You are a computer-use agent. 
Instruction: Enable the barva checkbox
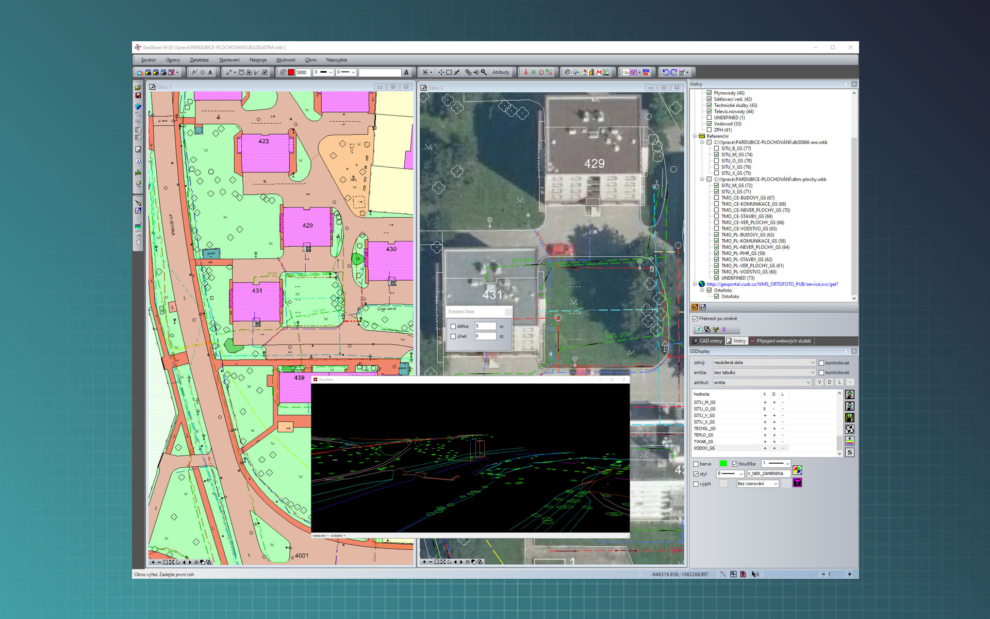click(x=696, y=464)
